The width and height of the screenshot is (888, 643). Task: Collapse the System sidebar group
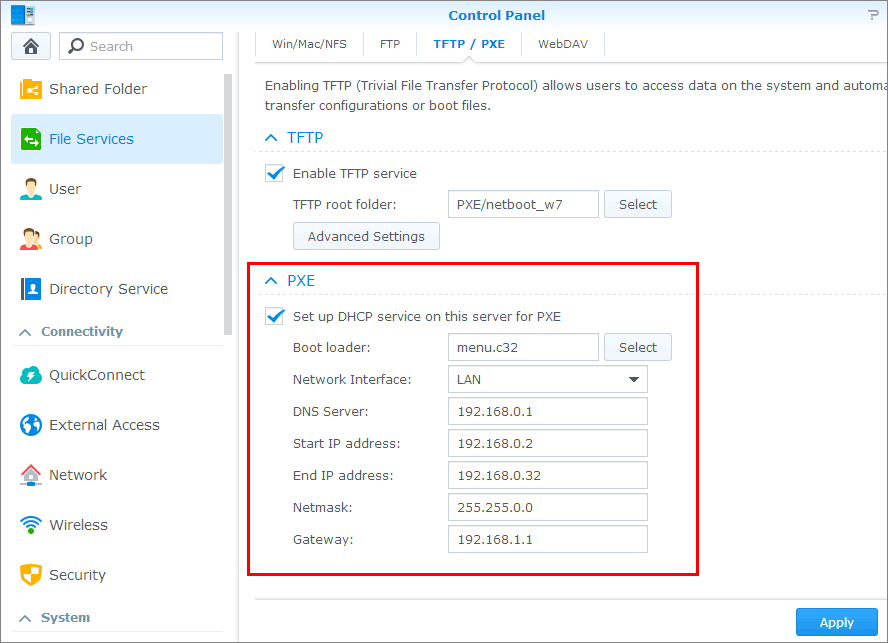pos(25,618)
